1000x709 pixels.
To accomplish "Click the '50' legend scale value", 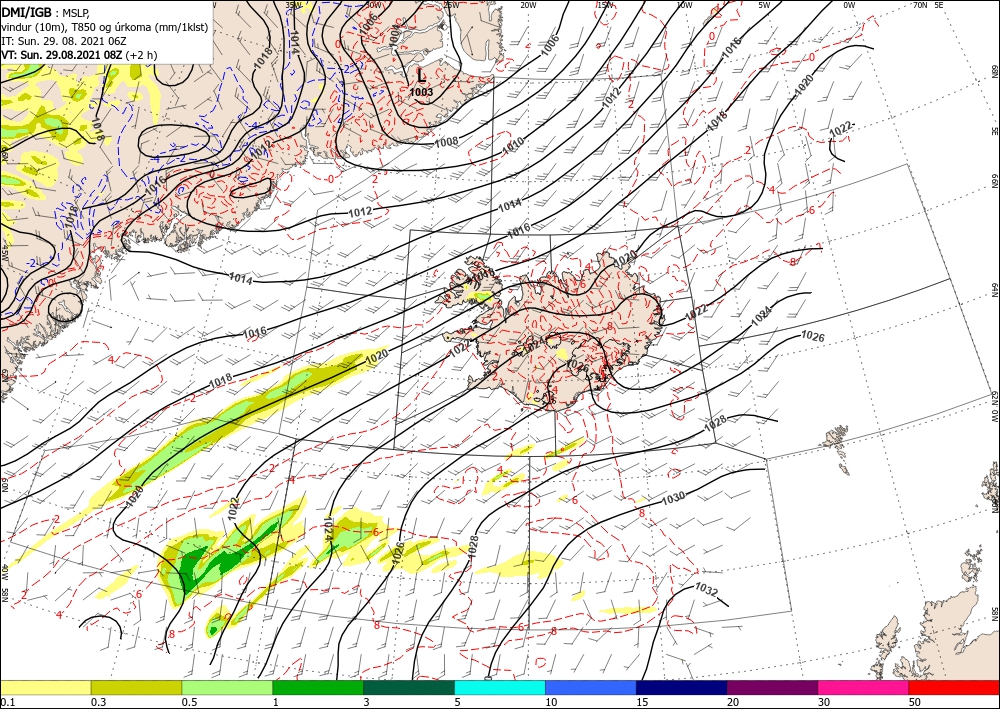I will coord(915,702).
